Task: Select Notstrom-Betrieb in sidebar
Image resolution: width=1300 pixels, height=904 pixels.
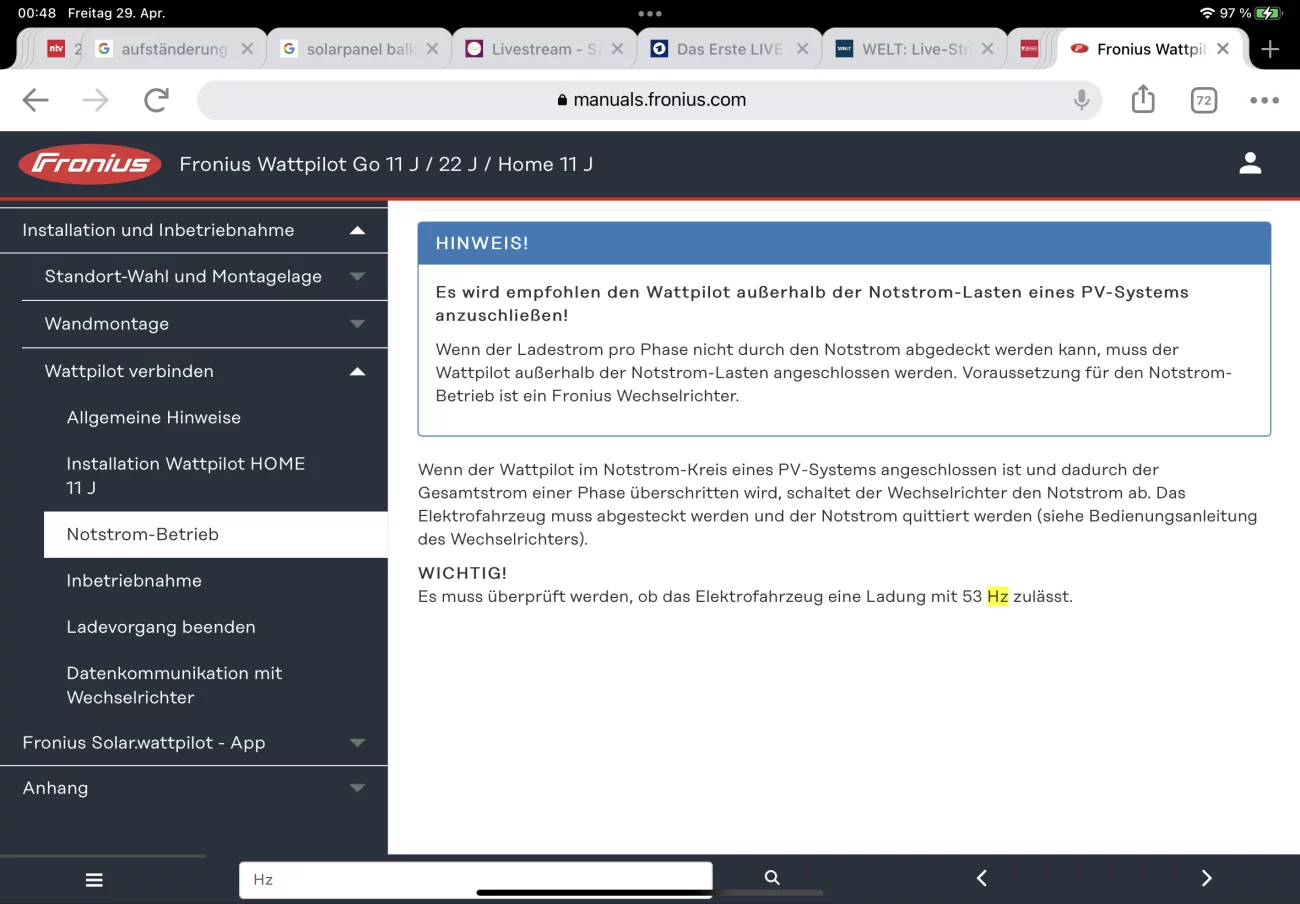Action: click(x=216, y=534)
